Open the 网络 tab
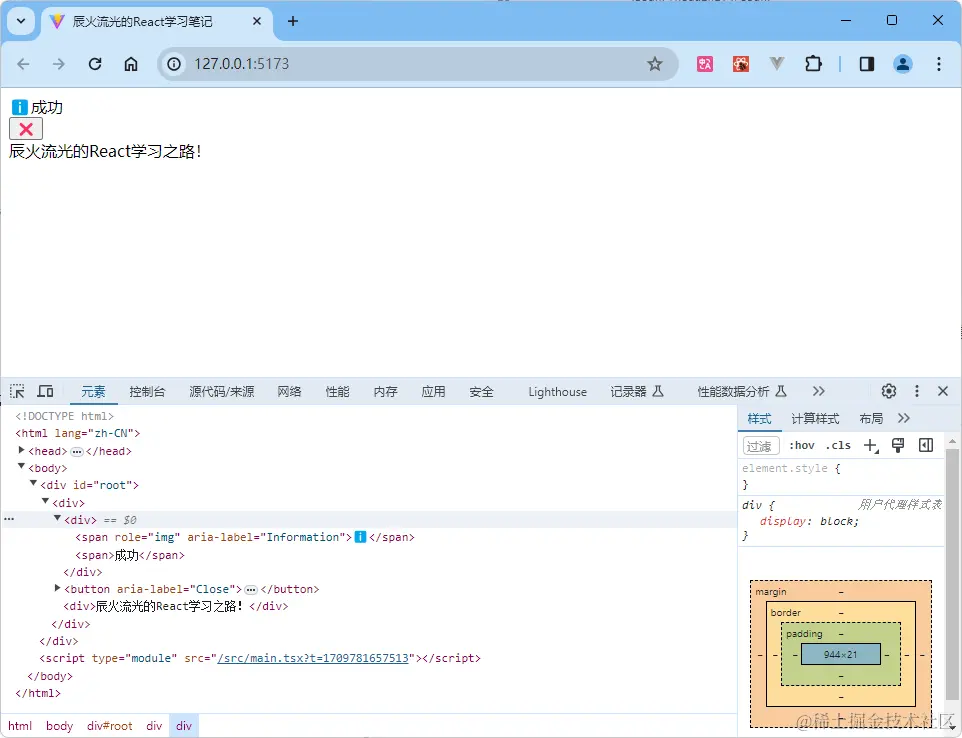The width and height of the screenshot is (962, 738). tap(289, 391)
